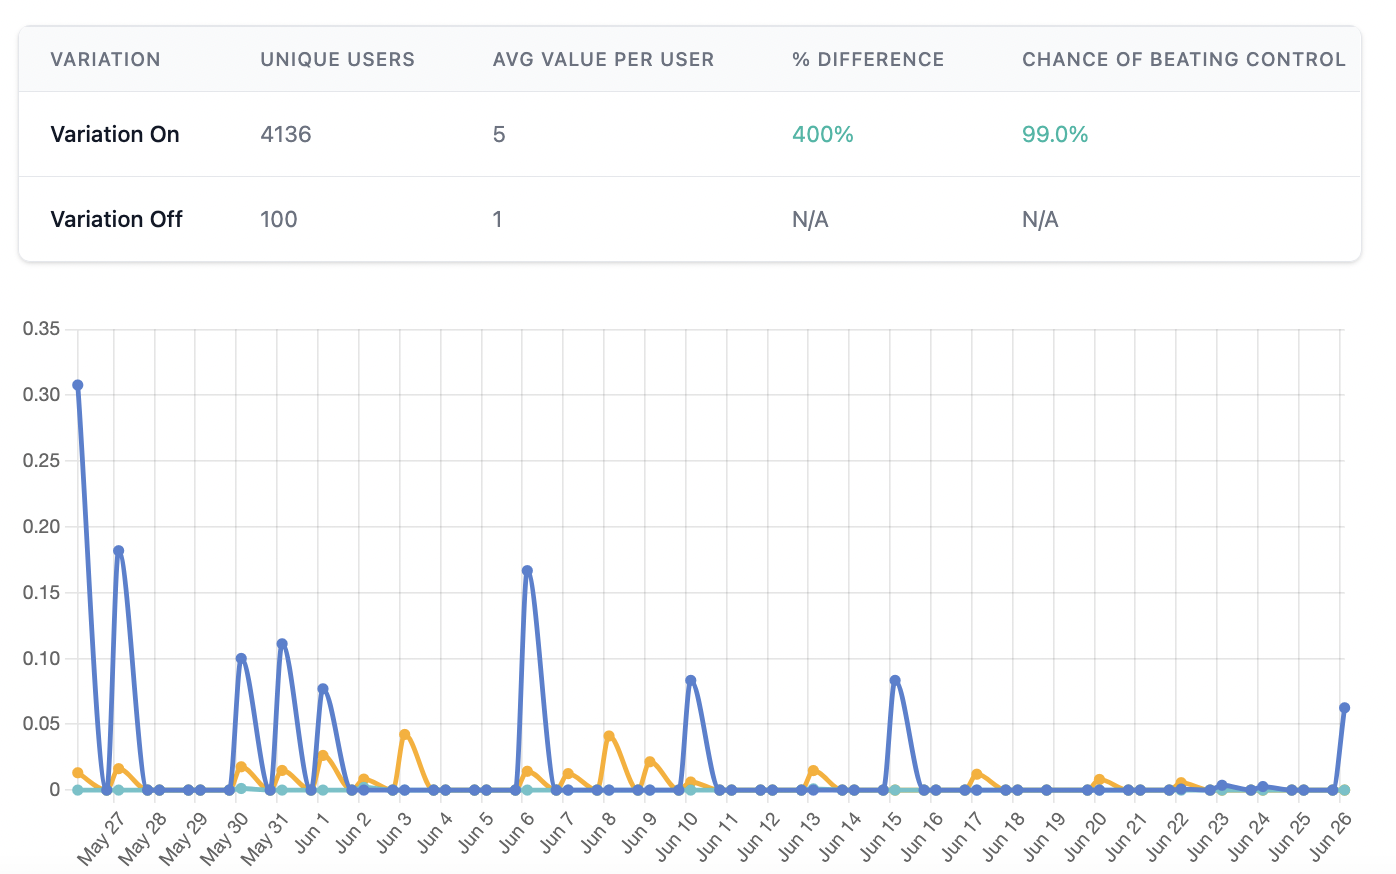Click the 4136 unique users value
Viewport: 1396px width, 874px height.
click(x=286, y=134)
